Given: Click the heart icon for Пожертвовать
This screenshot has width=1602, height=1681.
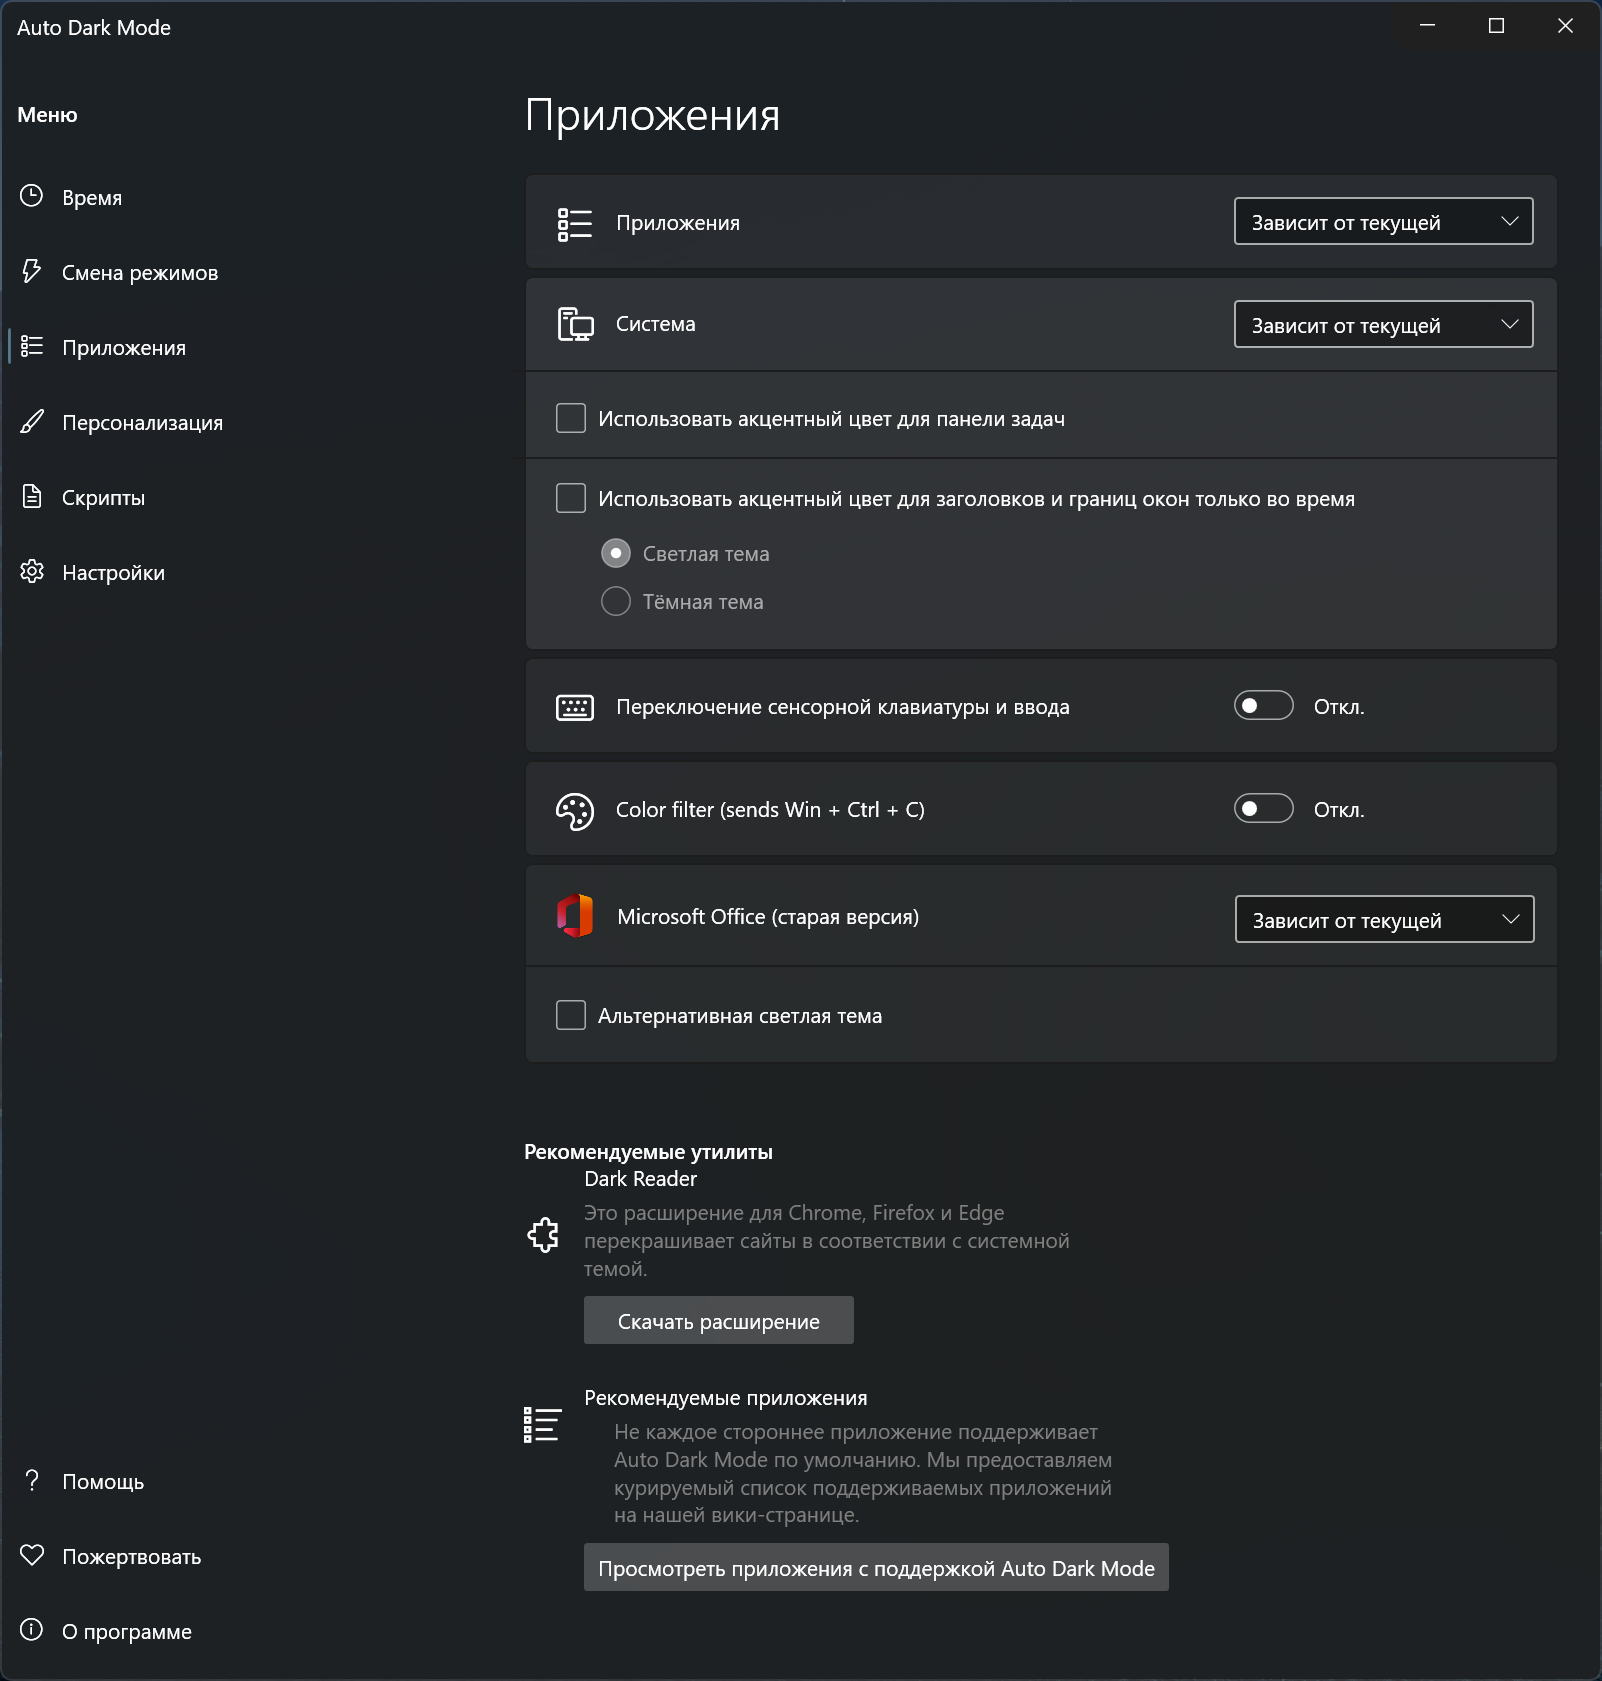Looking at the screenshot, I should 32,1555.
